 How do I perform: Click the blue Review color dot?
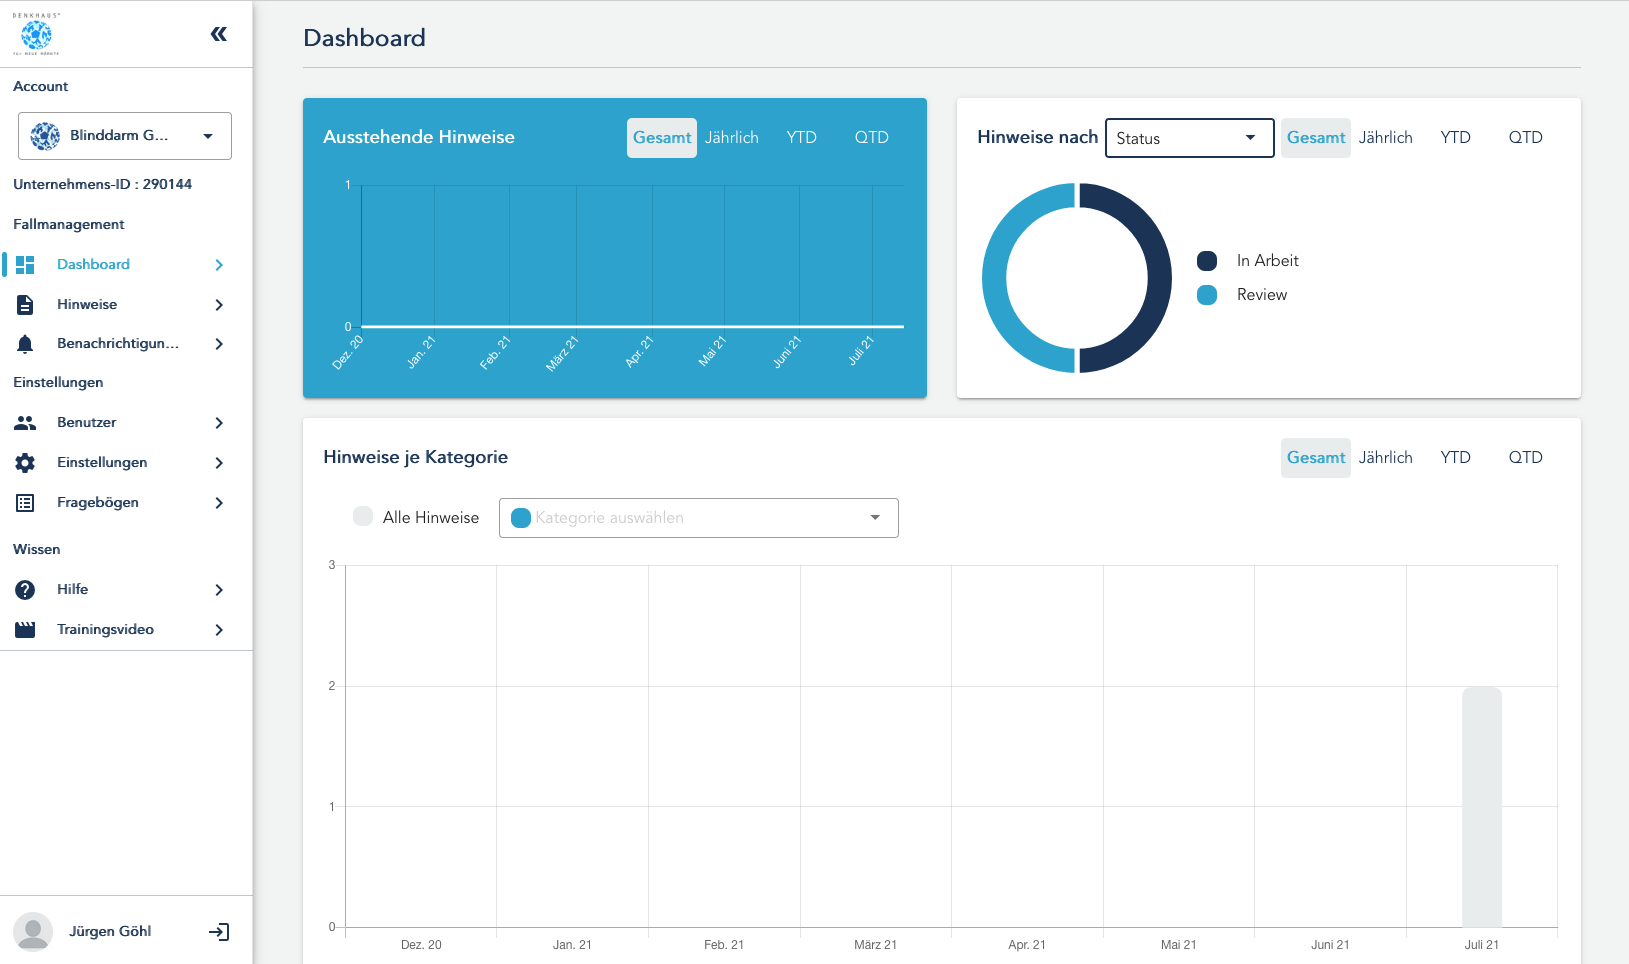[x=1208, y=294]
